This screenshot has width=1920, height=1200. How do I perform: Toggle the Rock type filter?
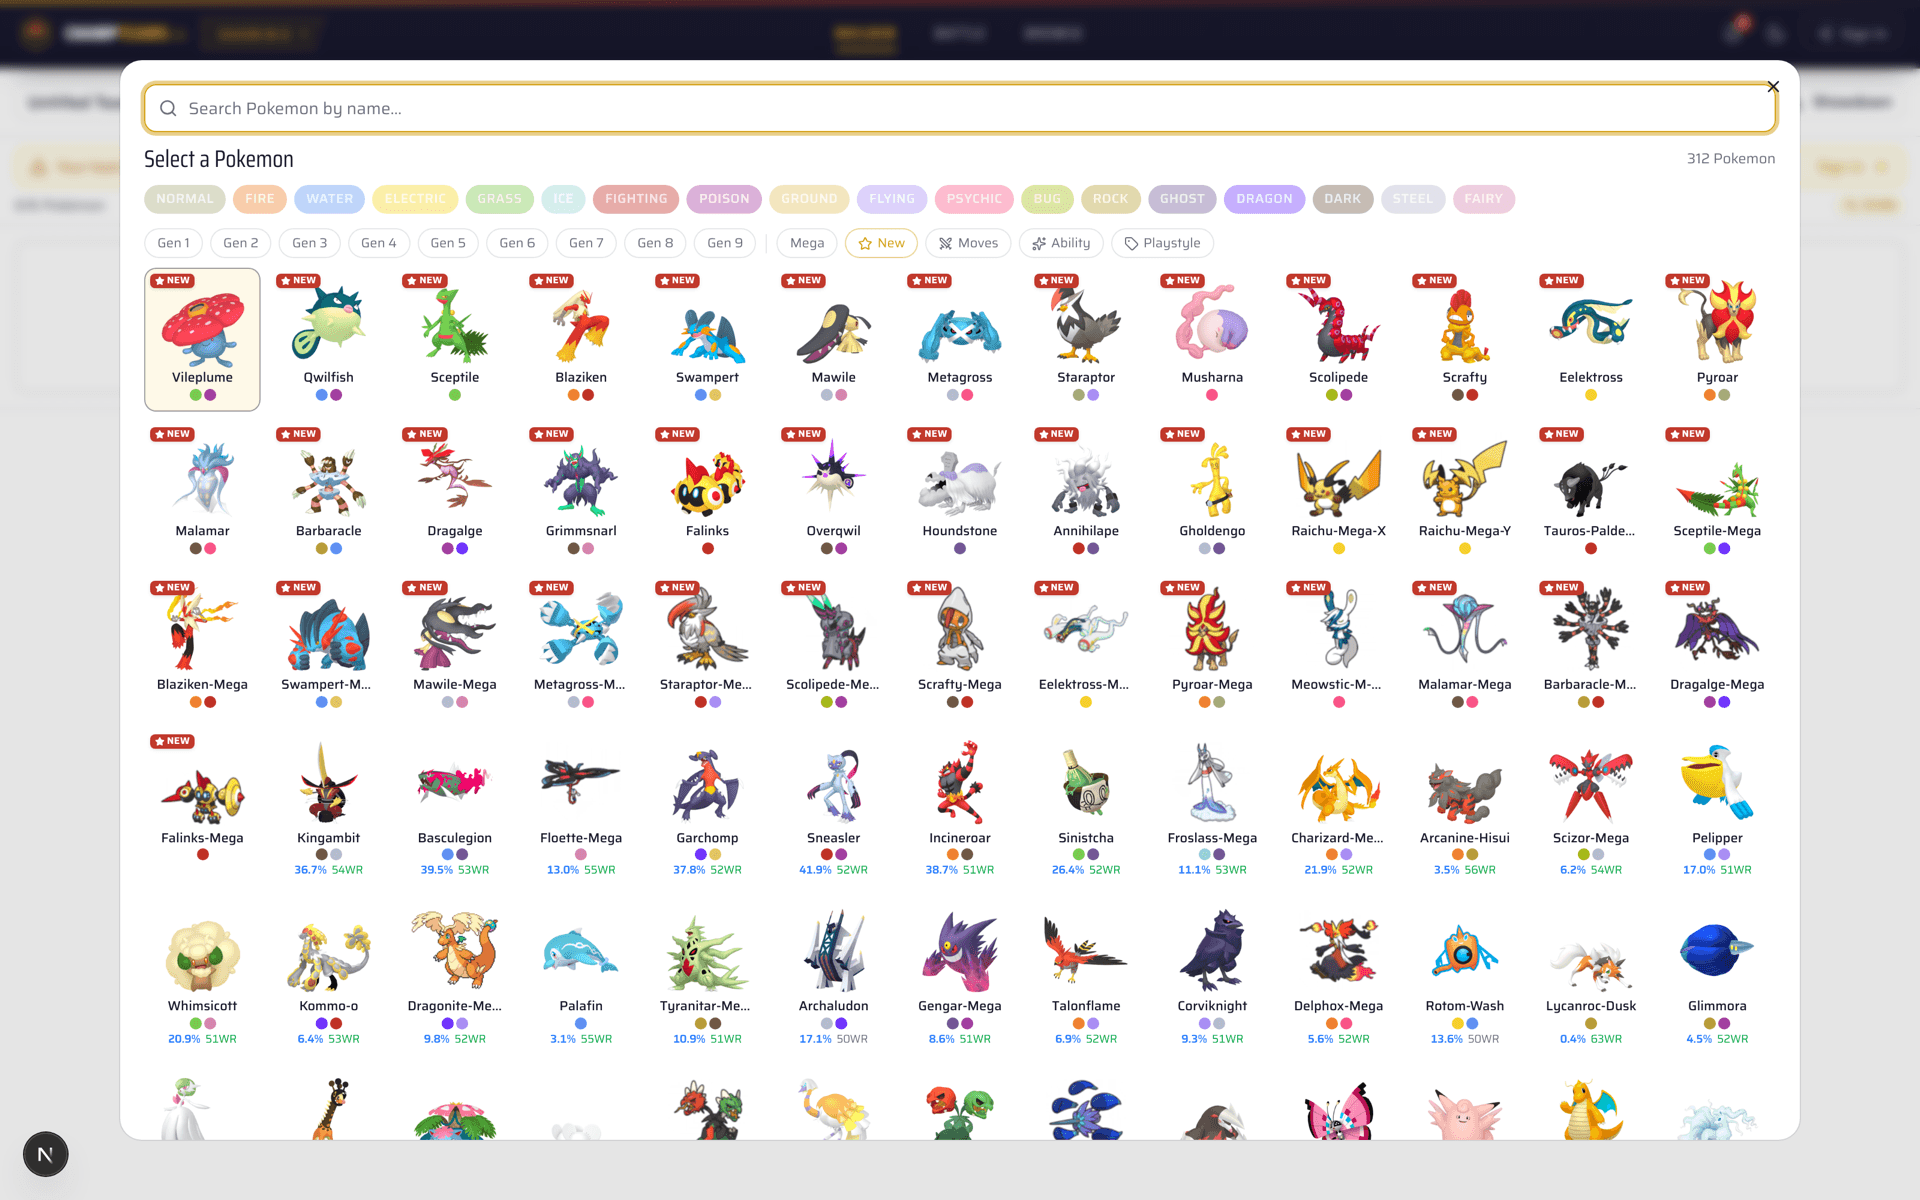[1110, 199]
